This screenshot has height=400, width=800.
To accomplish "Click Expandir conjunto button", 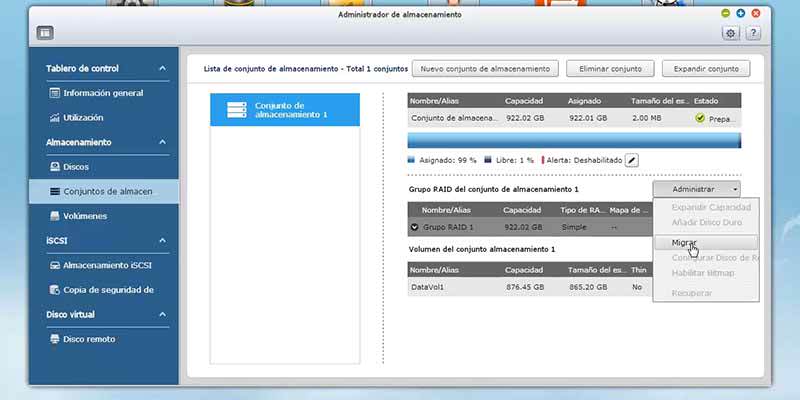I will [x=706, y=69].
